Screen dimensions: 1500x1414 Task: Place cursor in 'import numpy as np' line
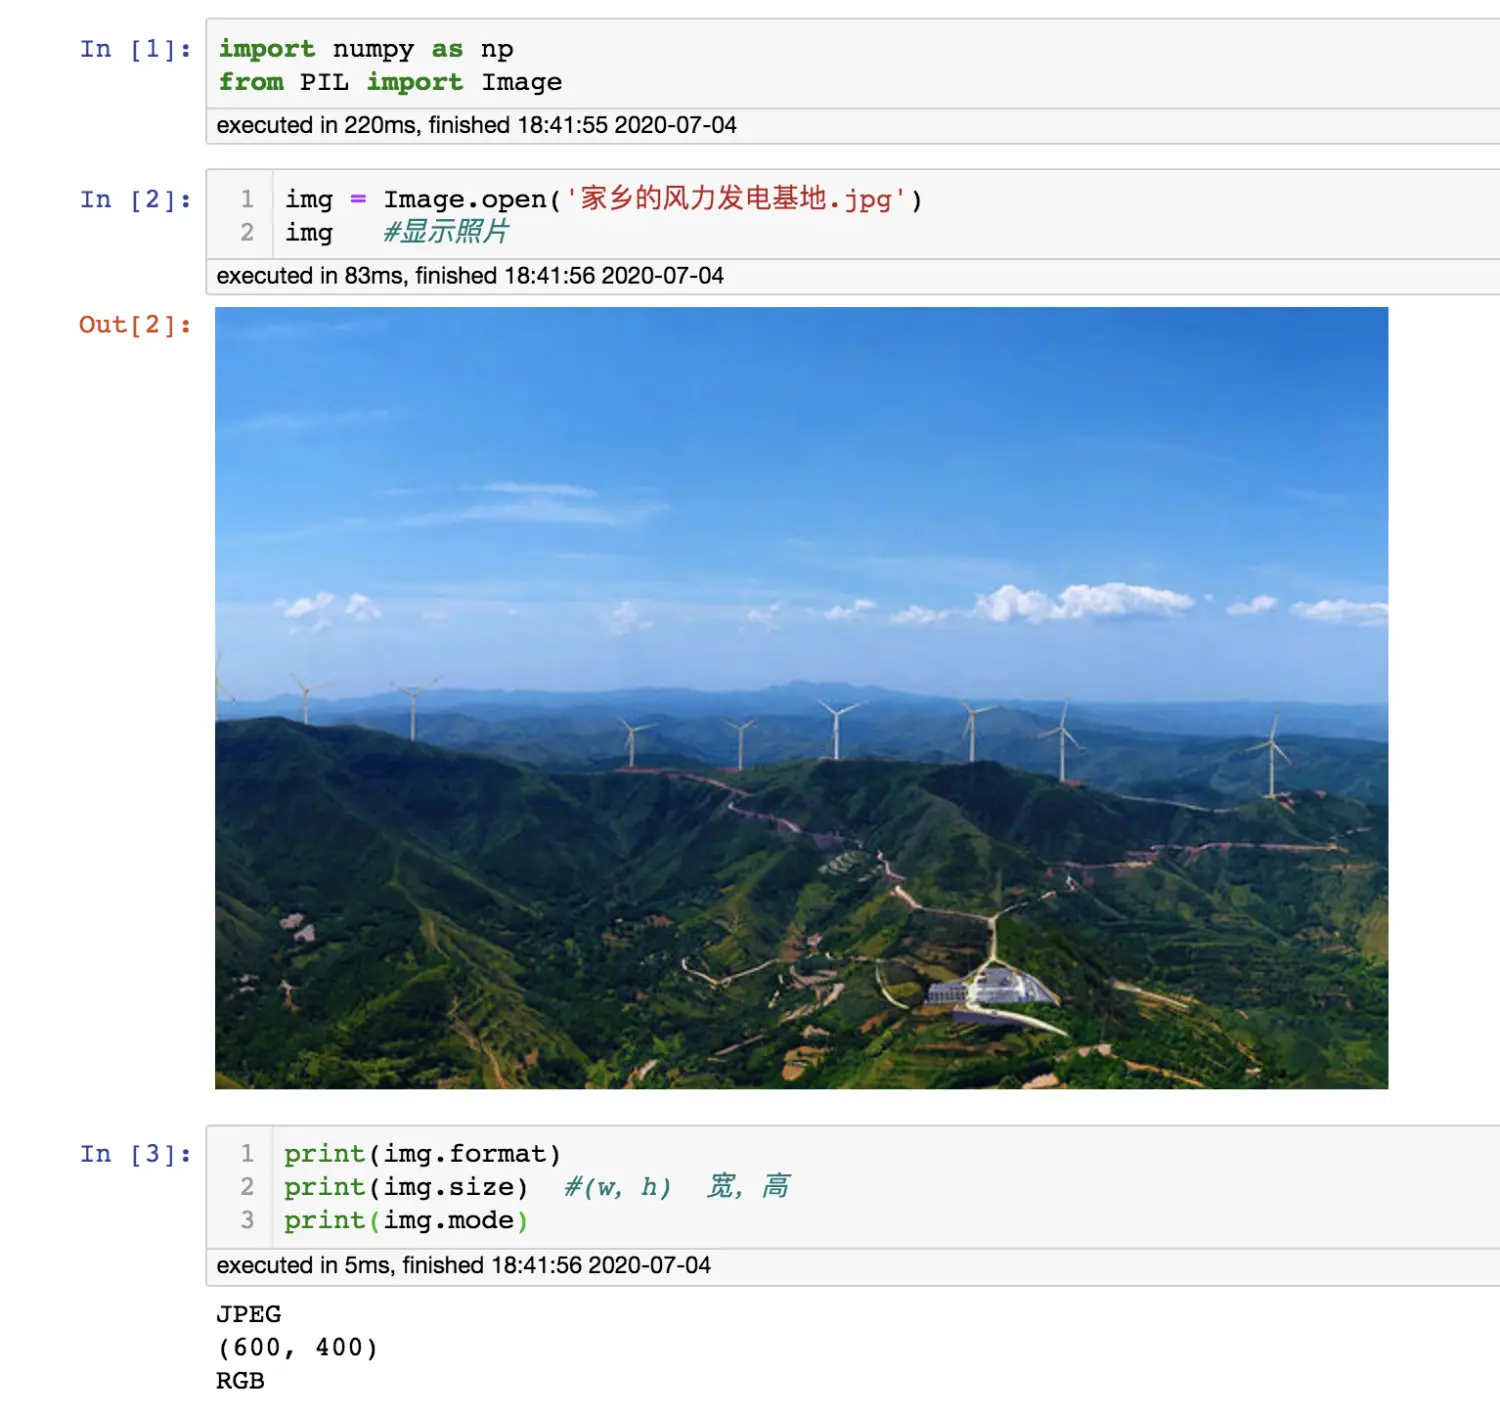(x=366, y=49)
